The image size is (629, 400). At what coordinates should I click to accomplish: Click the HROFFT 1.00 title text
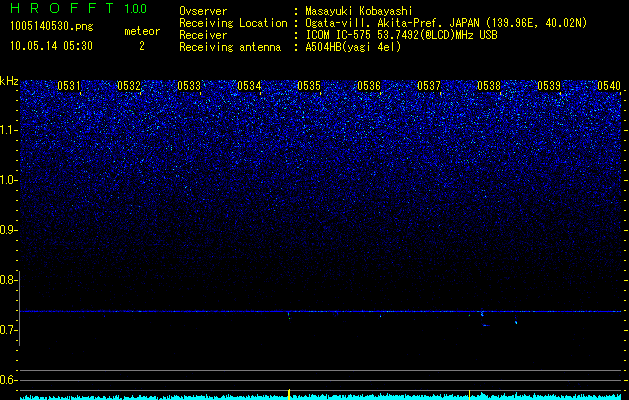point(79,8)
